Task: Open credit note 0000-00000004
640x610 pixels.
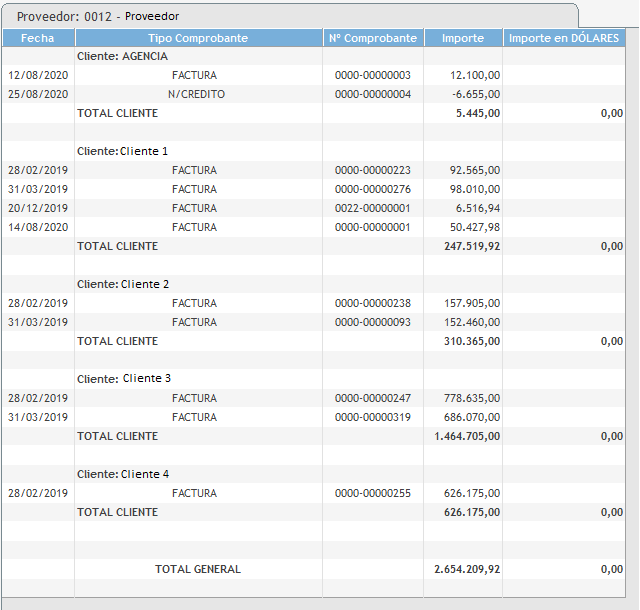Action: point(372,95)
